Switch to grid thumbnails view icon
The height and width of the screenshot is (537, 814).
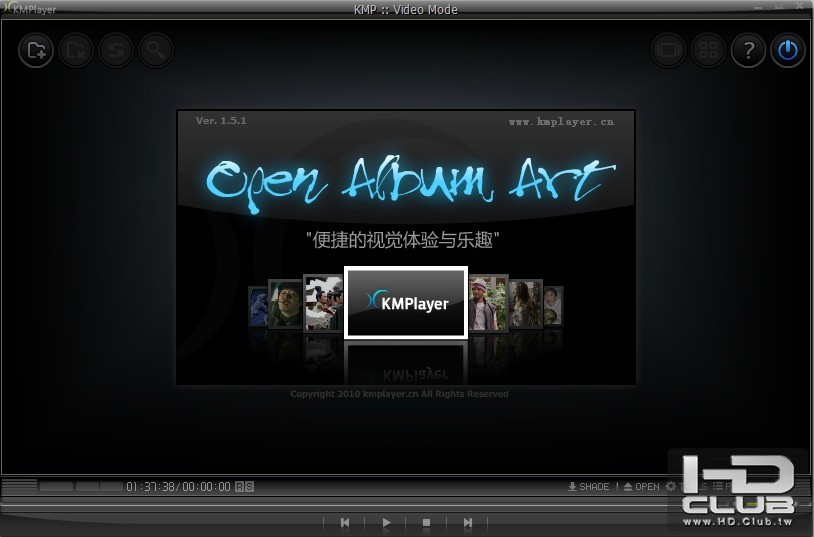point(708,50)
